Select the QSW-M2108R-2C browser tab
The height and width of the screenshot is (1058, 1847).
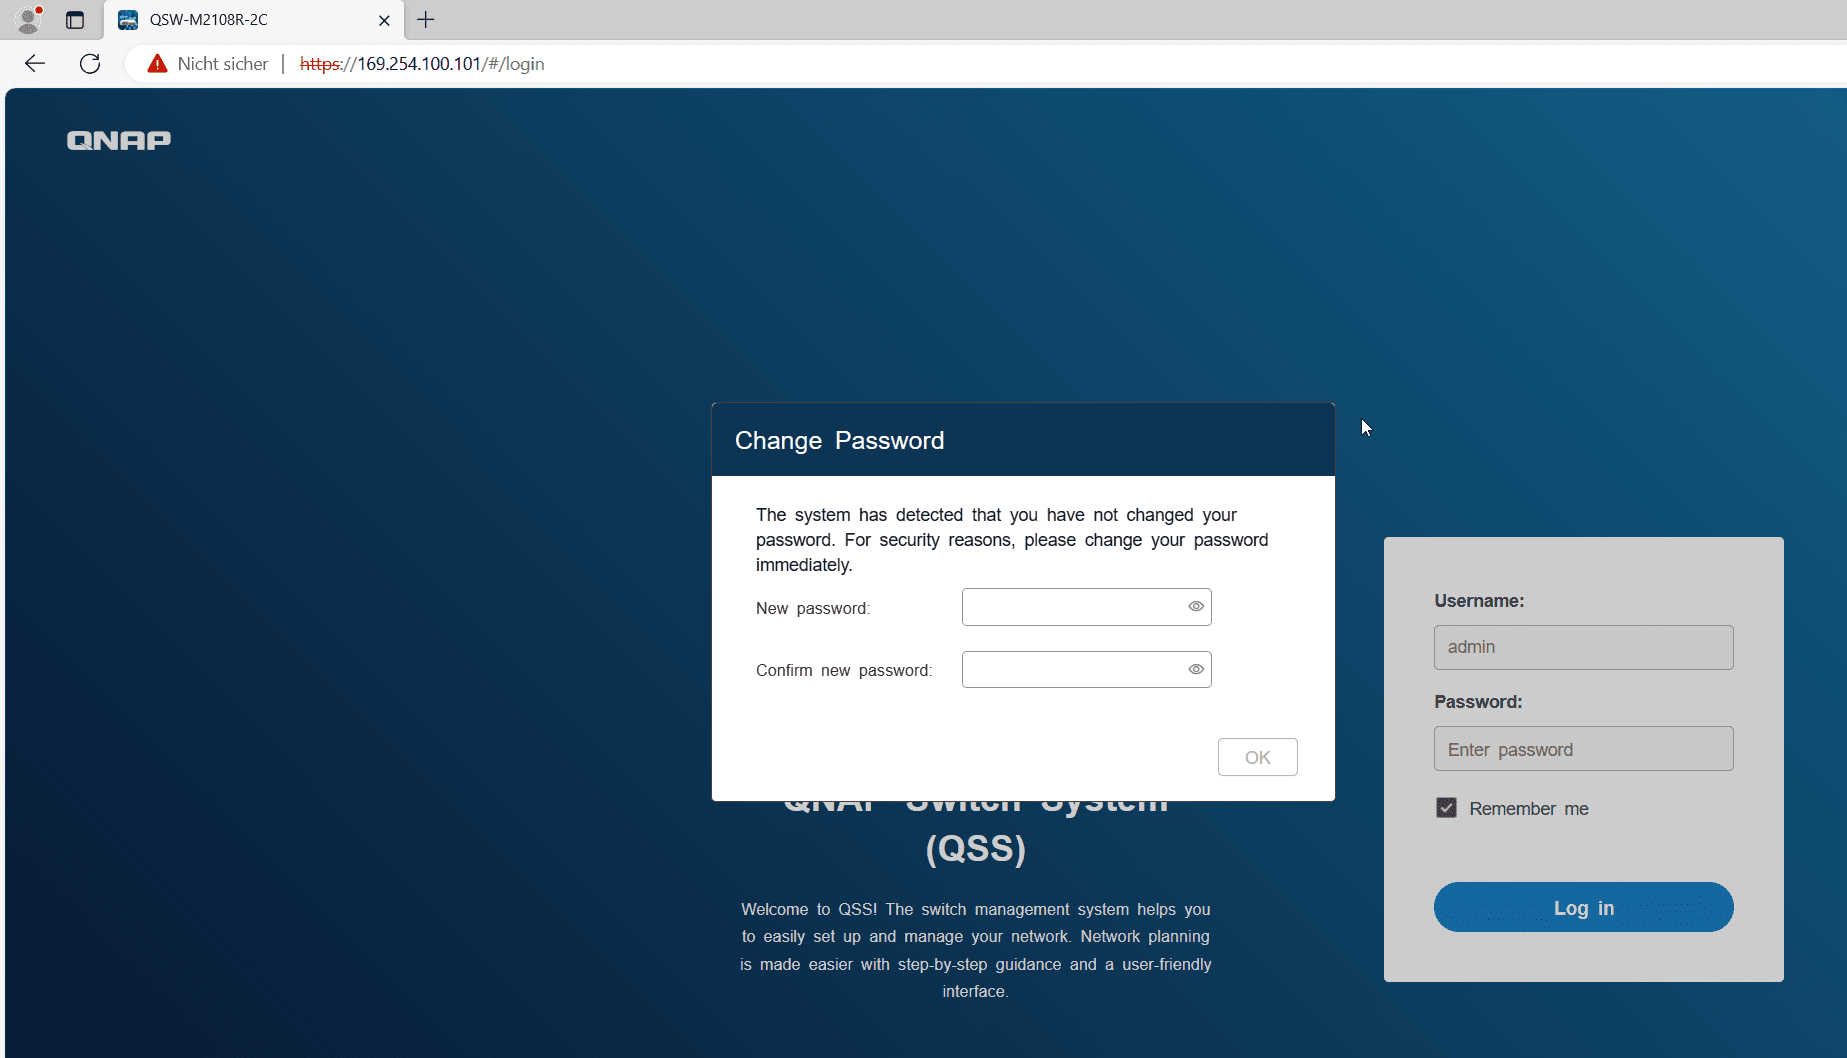coord(254,20)
